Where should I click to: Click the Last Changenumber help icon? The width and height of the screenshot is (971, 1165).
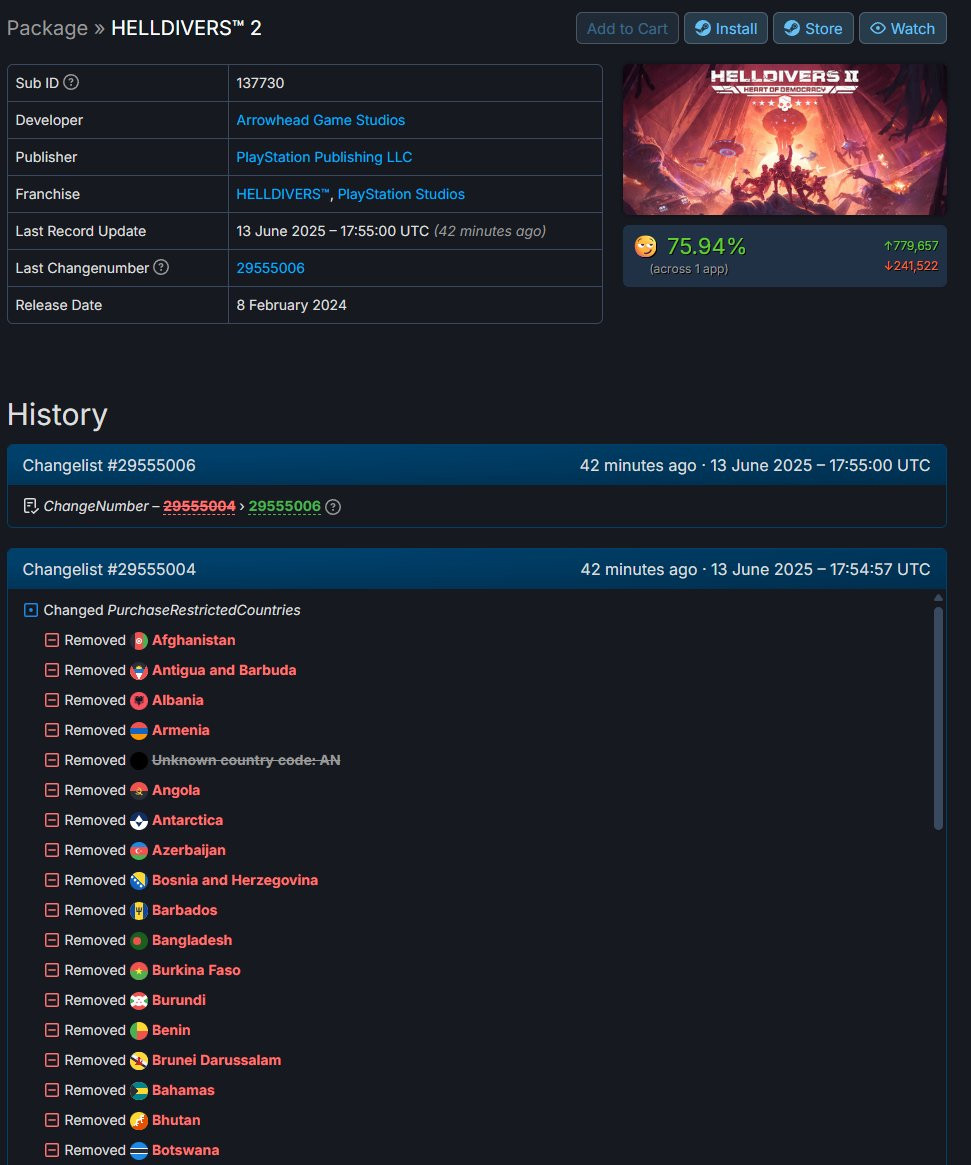point(160,267)
